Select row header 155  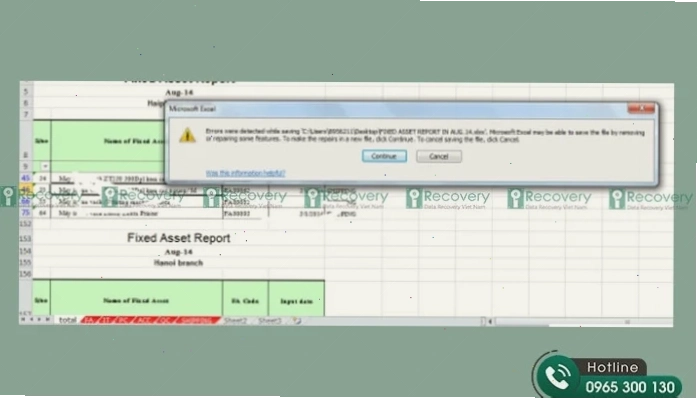tap(26, 263)
